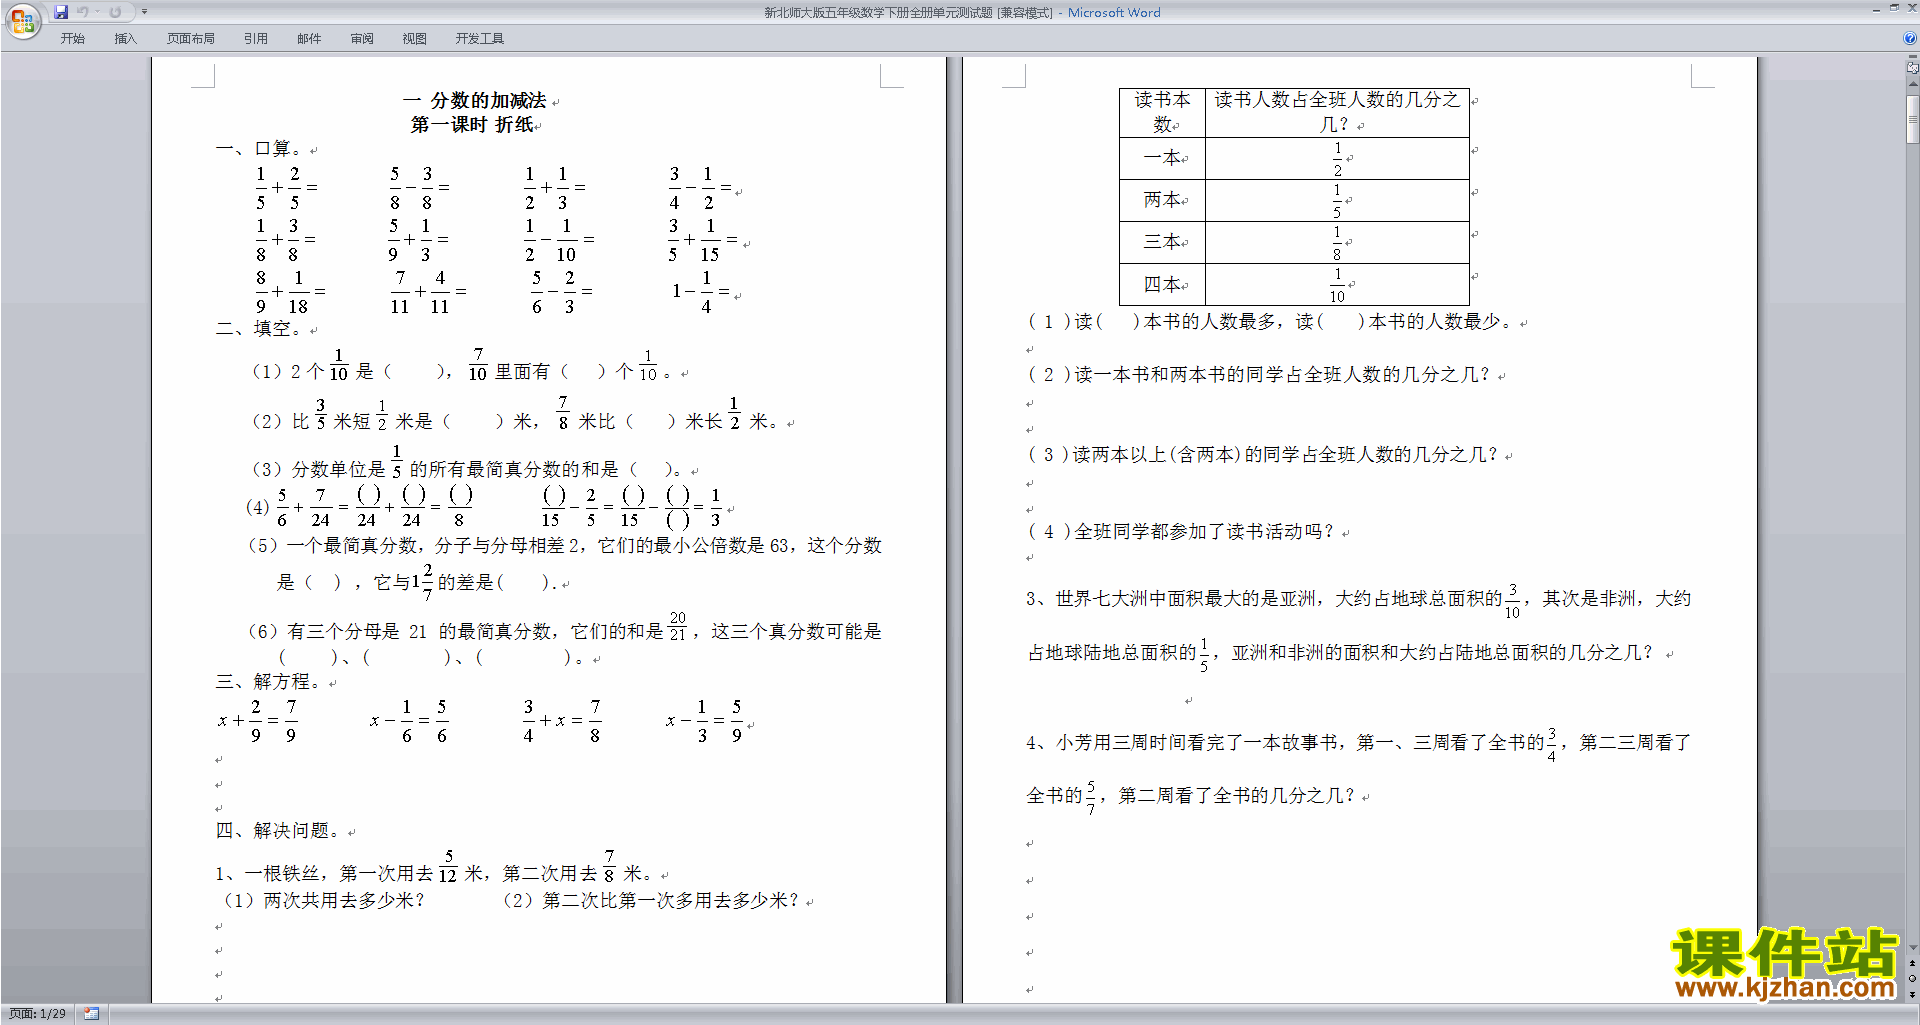This screenshot has width=1920, height=1025.
Task: Click the subtitle 第一课时 折纸
Action: click(472, 125)
